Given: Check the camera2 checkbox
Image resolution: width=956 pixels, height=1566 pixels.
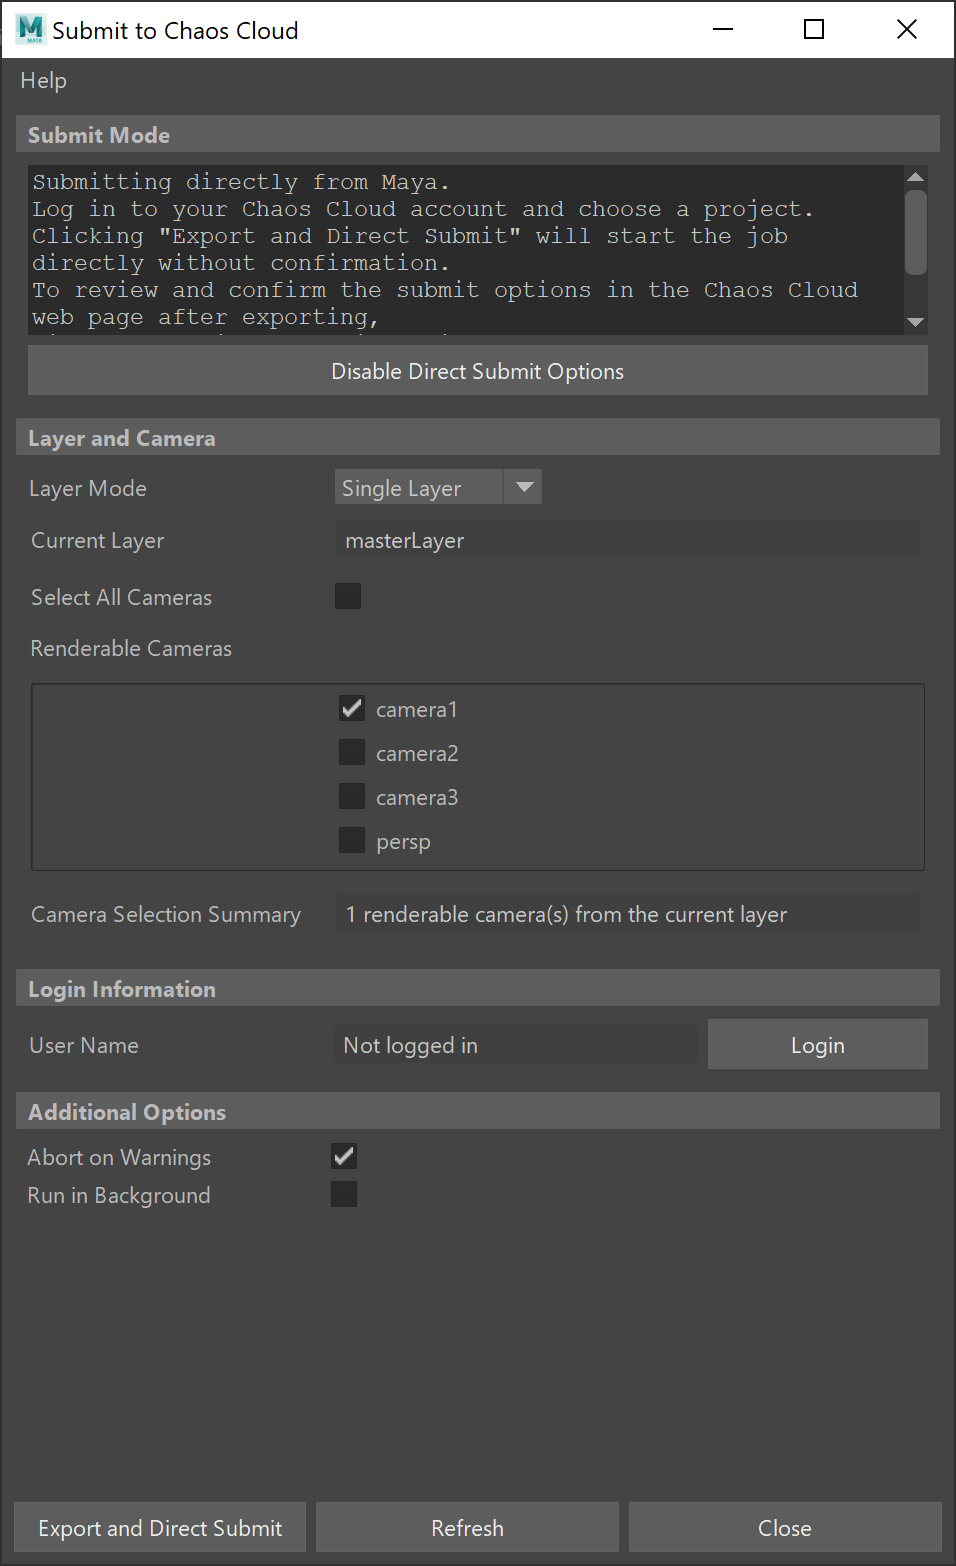Looking at the screenshot, I should [x=352, y=752].
